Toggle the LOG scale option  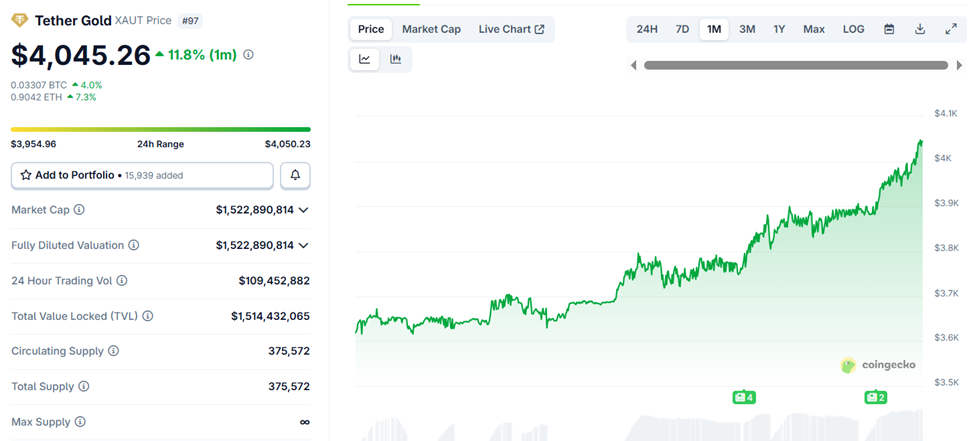853,29
